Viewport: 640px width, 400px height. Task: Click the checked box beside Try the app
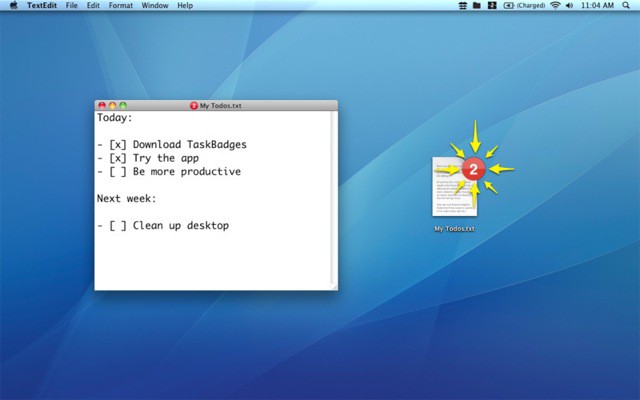coord(118,158)
